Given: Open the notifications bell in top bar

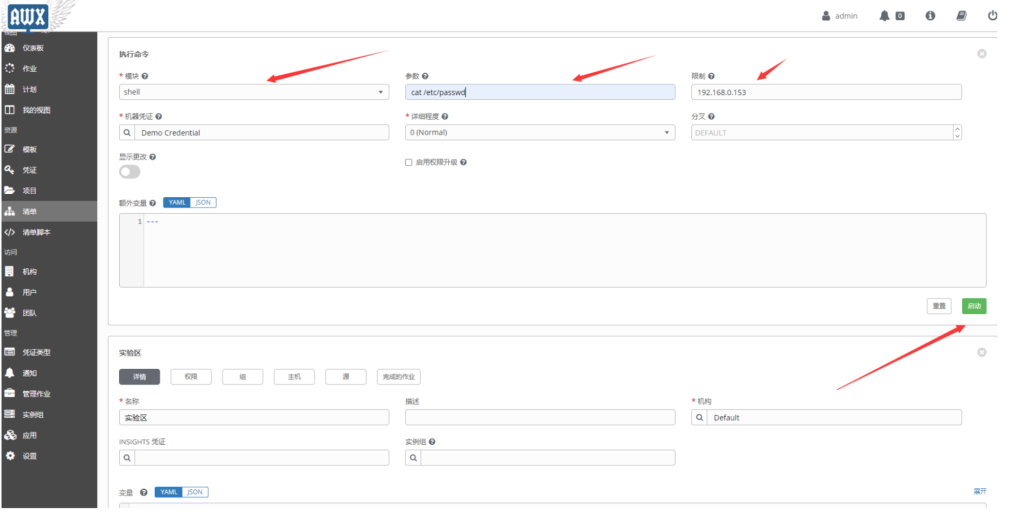Looking at the screenshot, I should click(884, 16).
